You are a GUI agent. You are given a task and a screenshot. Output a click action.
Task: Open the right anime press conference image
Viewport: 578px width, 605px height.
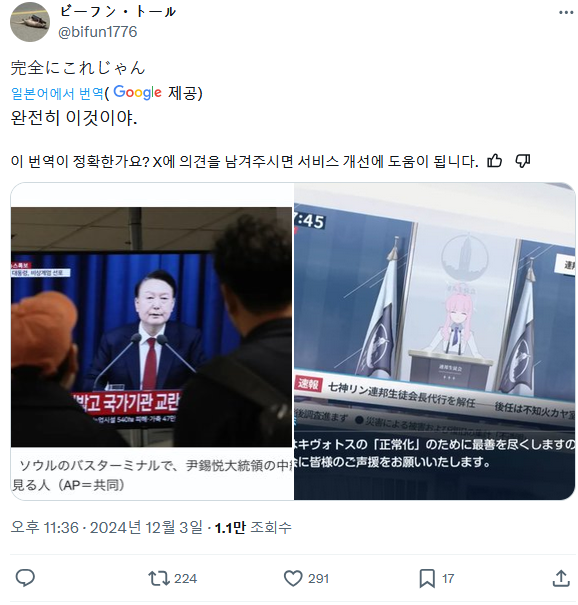click(x=435, y=341)
